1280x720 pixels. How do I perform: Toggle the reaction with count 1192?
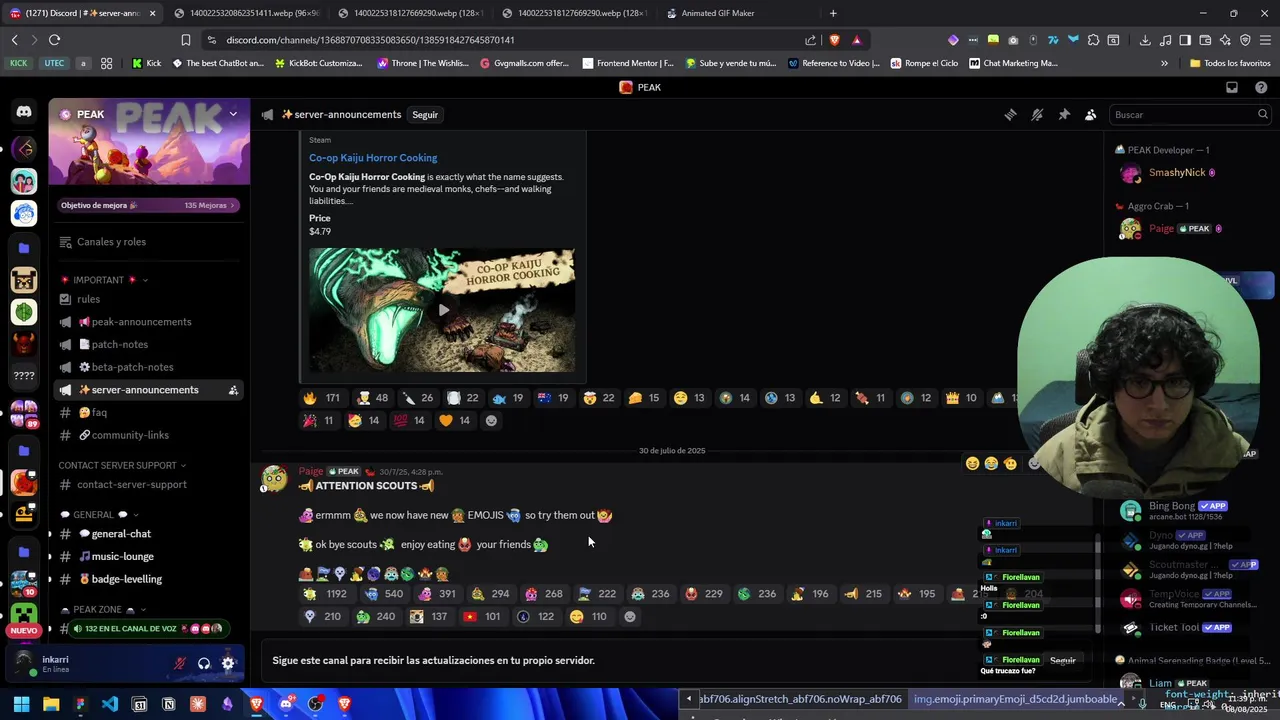tap(325, 594)
